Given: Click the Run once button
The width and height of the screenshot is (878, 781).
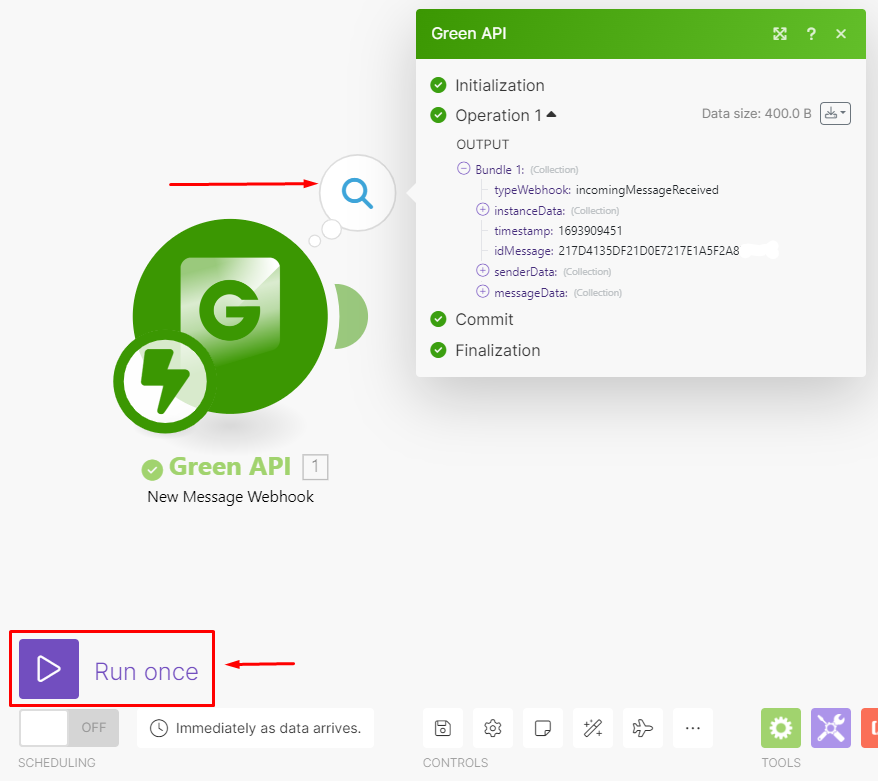Looking at the screenshot, I should pos(112,669).
